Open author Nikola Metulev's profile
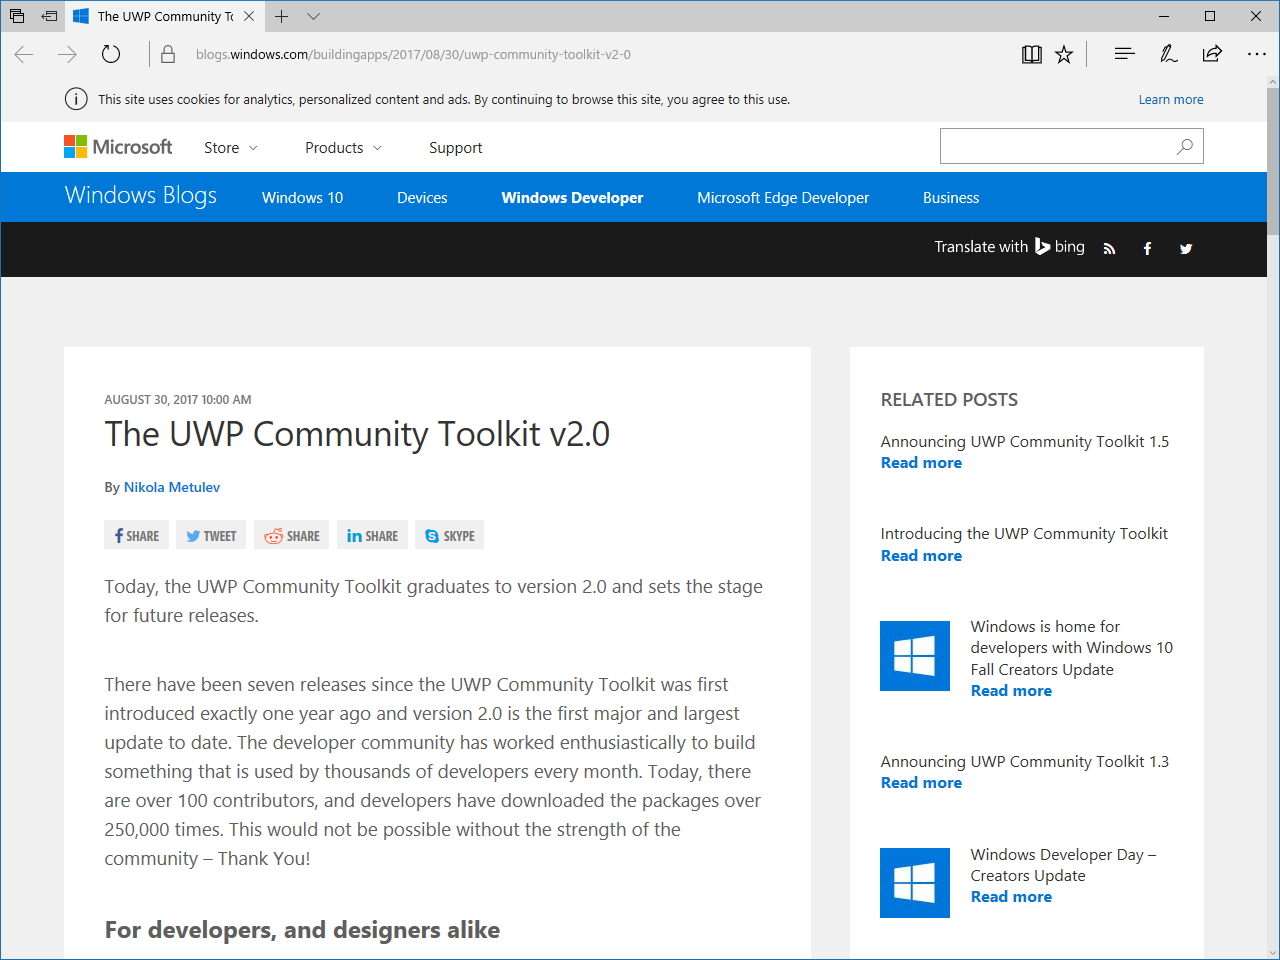 pos(171,487)
